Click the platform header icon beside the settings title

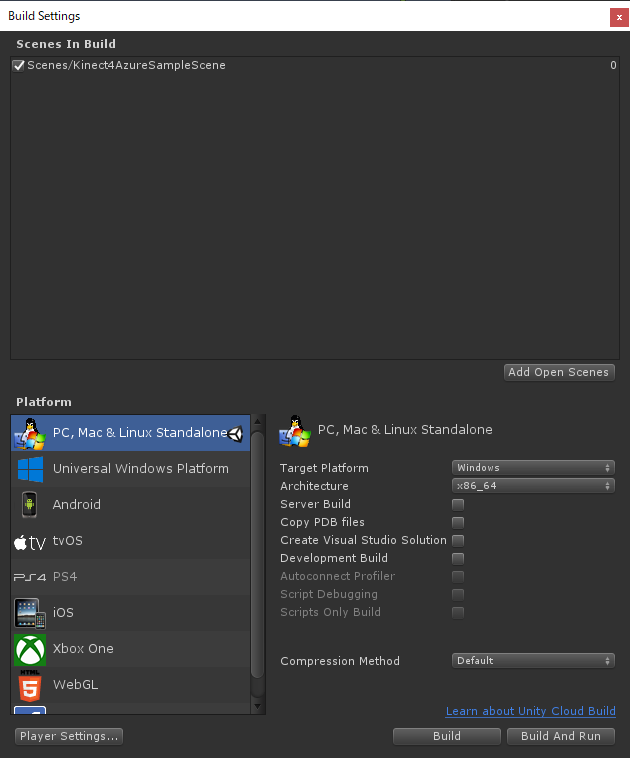(x=294, y=431)
